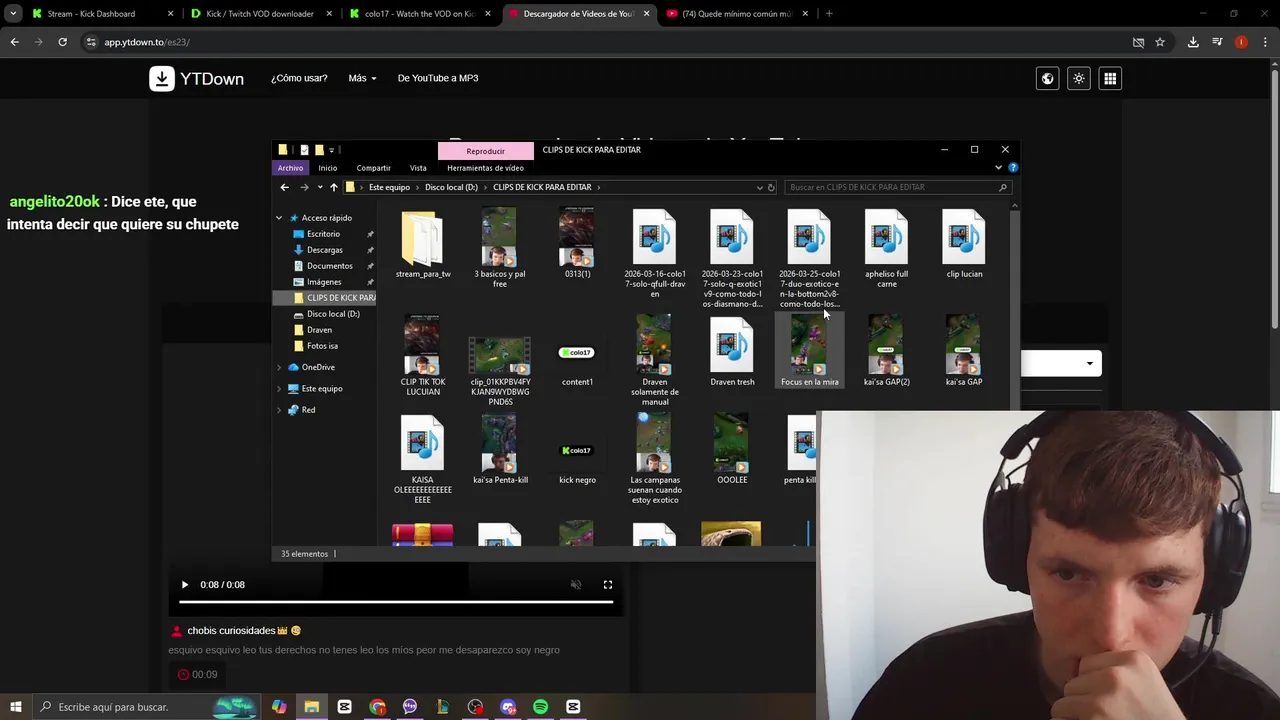
Task: Select the '3 basicos y pal free' video
Action: 499,248
